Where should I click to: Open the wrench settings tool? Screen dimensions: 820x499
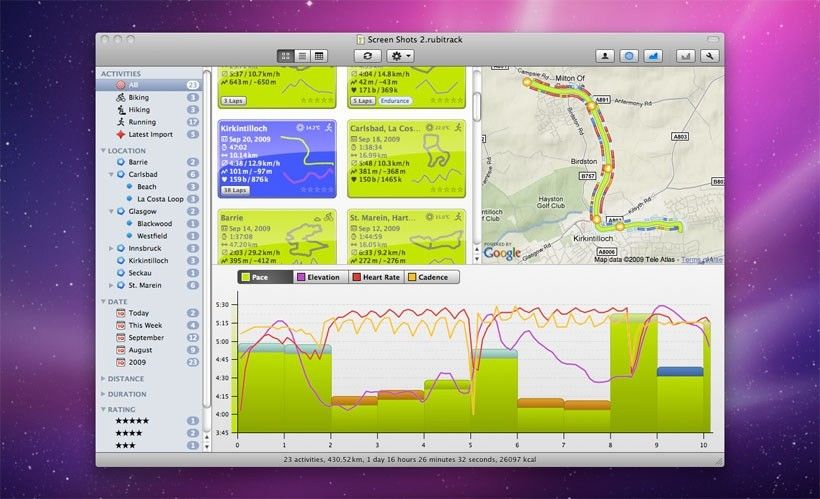pos(711,56)
